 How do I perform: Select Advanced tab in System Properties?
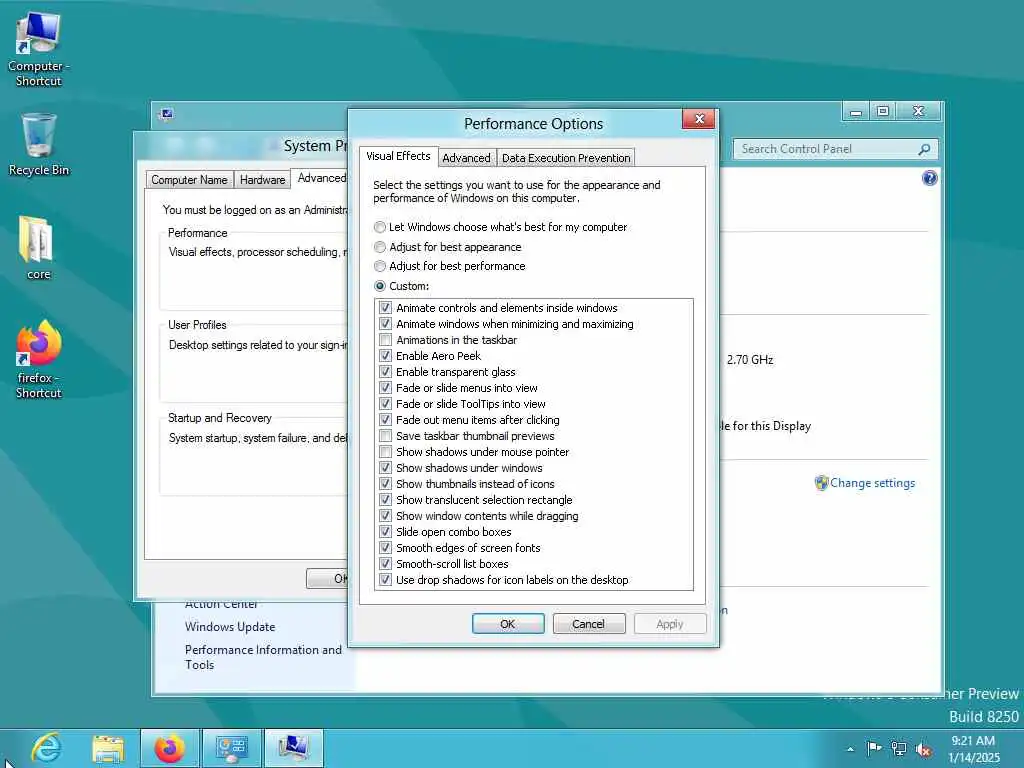[321, 178]
